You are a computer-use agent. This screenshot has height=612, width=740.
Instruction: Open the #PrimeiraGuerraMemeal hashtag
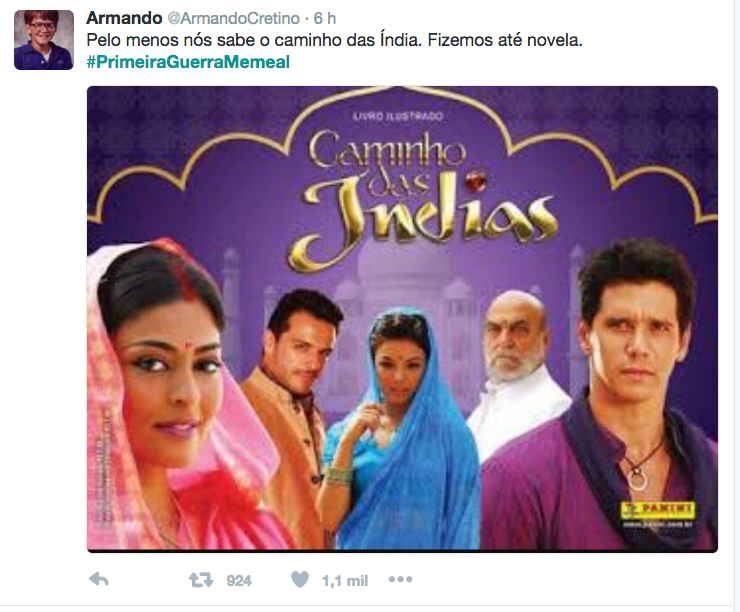click(188, 62)
